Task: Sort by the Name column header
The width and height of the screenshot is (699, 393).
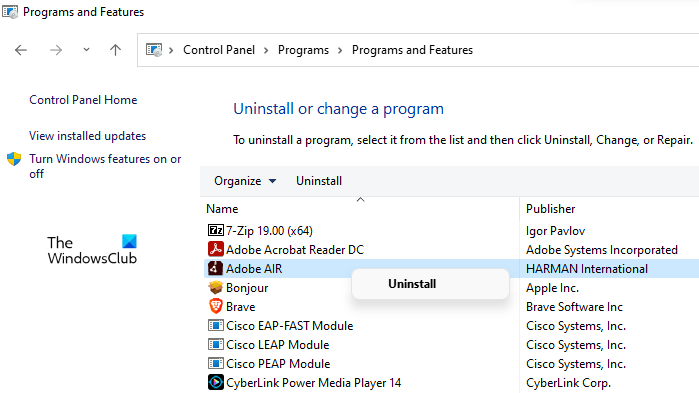Action: click(x=222, y=209)
